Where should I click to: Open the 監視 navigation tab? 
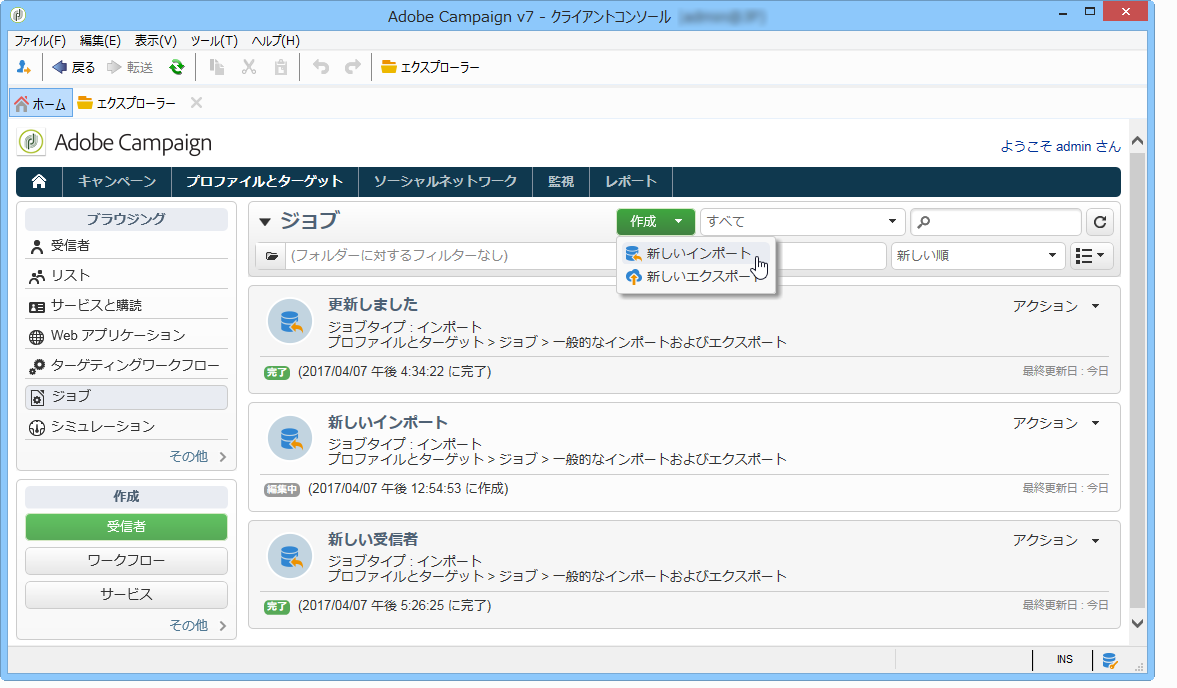tap(561, 182)
